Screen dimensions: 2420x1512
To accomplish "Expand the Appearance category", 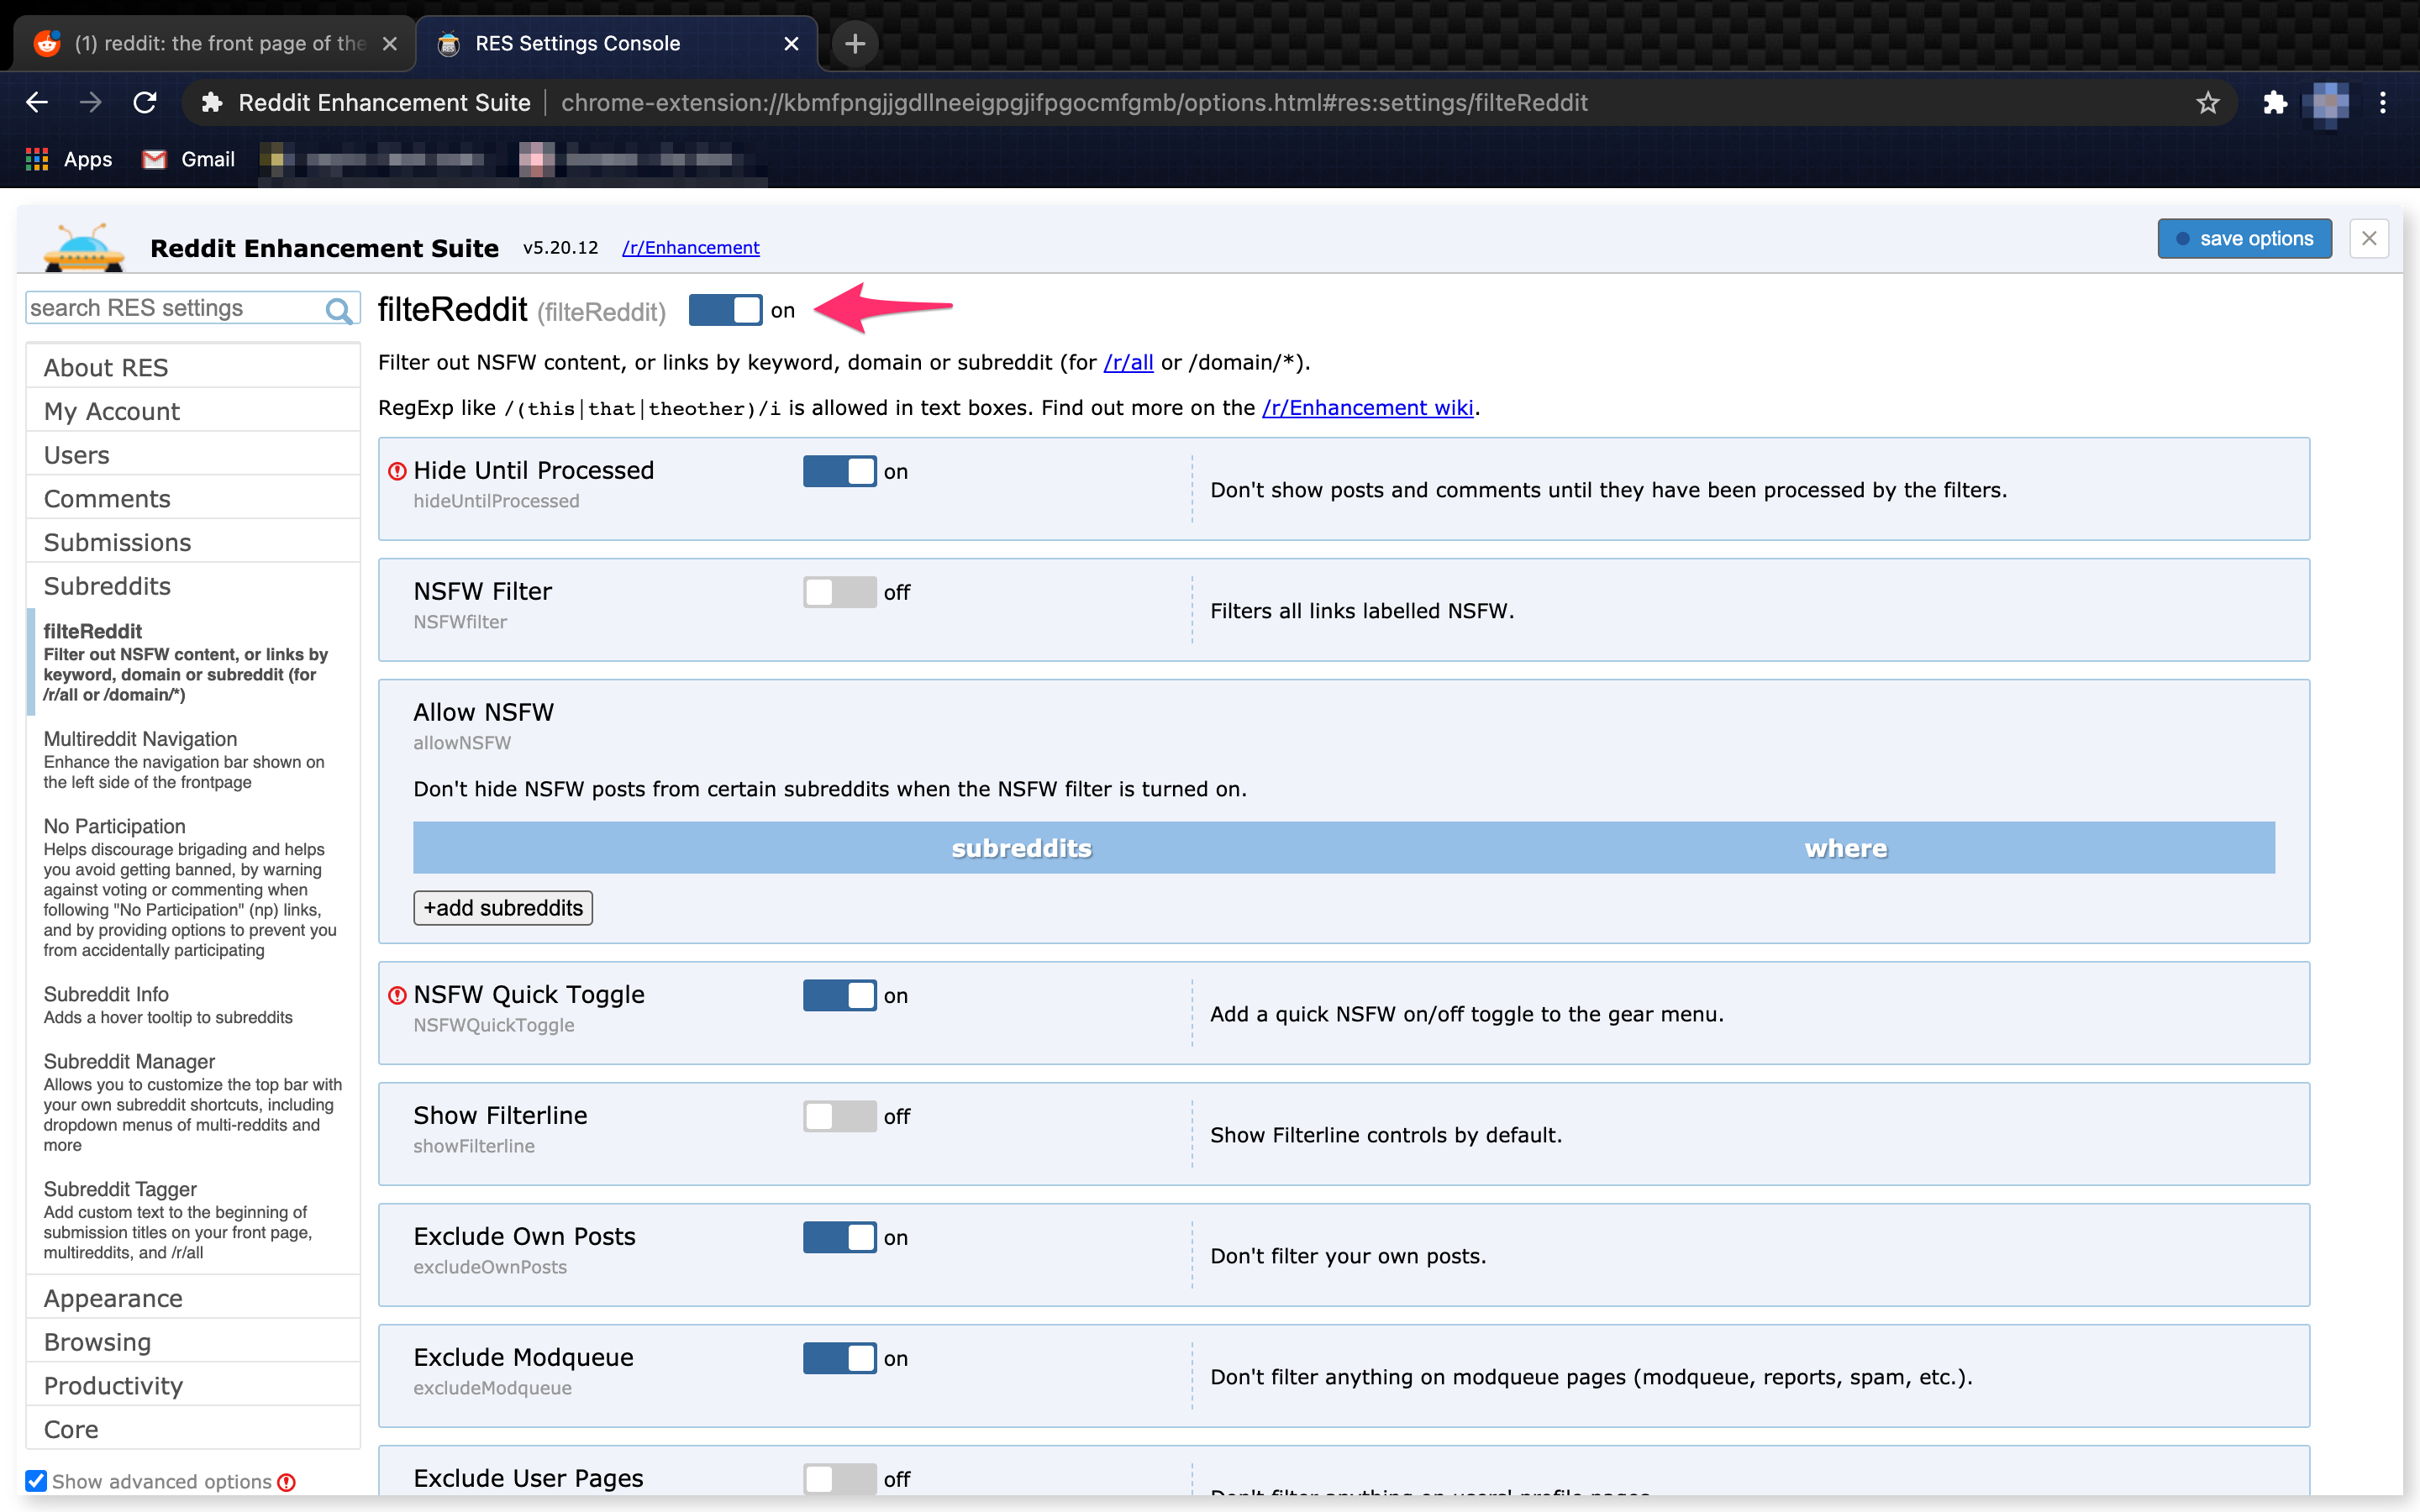I will pos(193,1298).
